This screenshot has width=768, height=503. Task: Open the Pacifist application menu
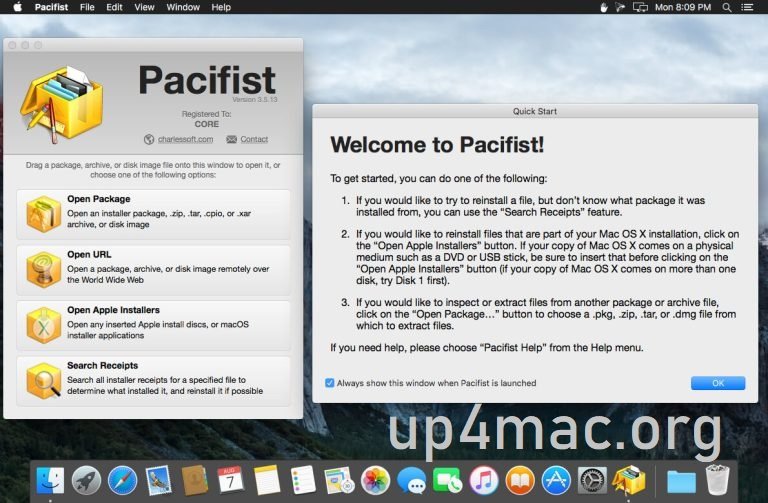pos(51,7)
